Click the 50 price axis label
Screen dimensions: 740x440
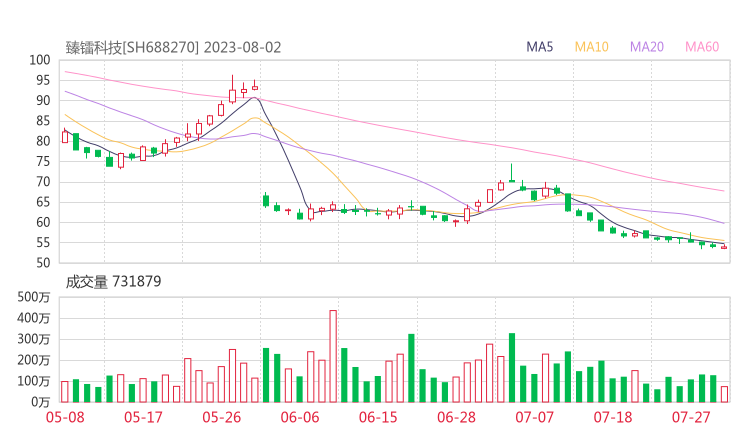tap(43, 263)
